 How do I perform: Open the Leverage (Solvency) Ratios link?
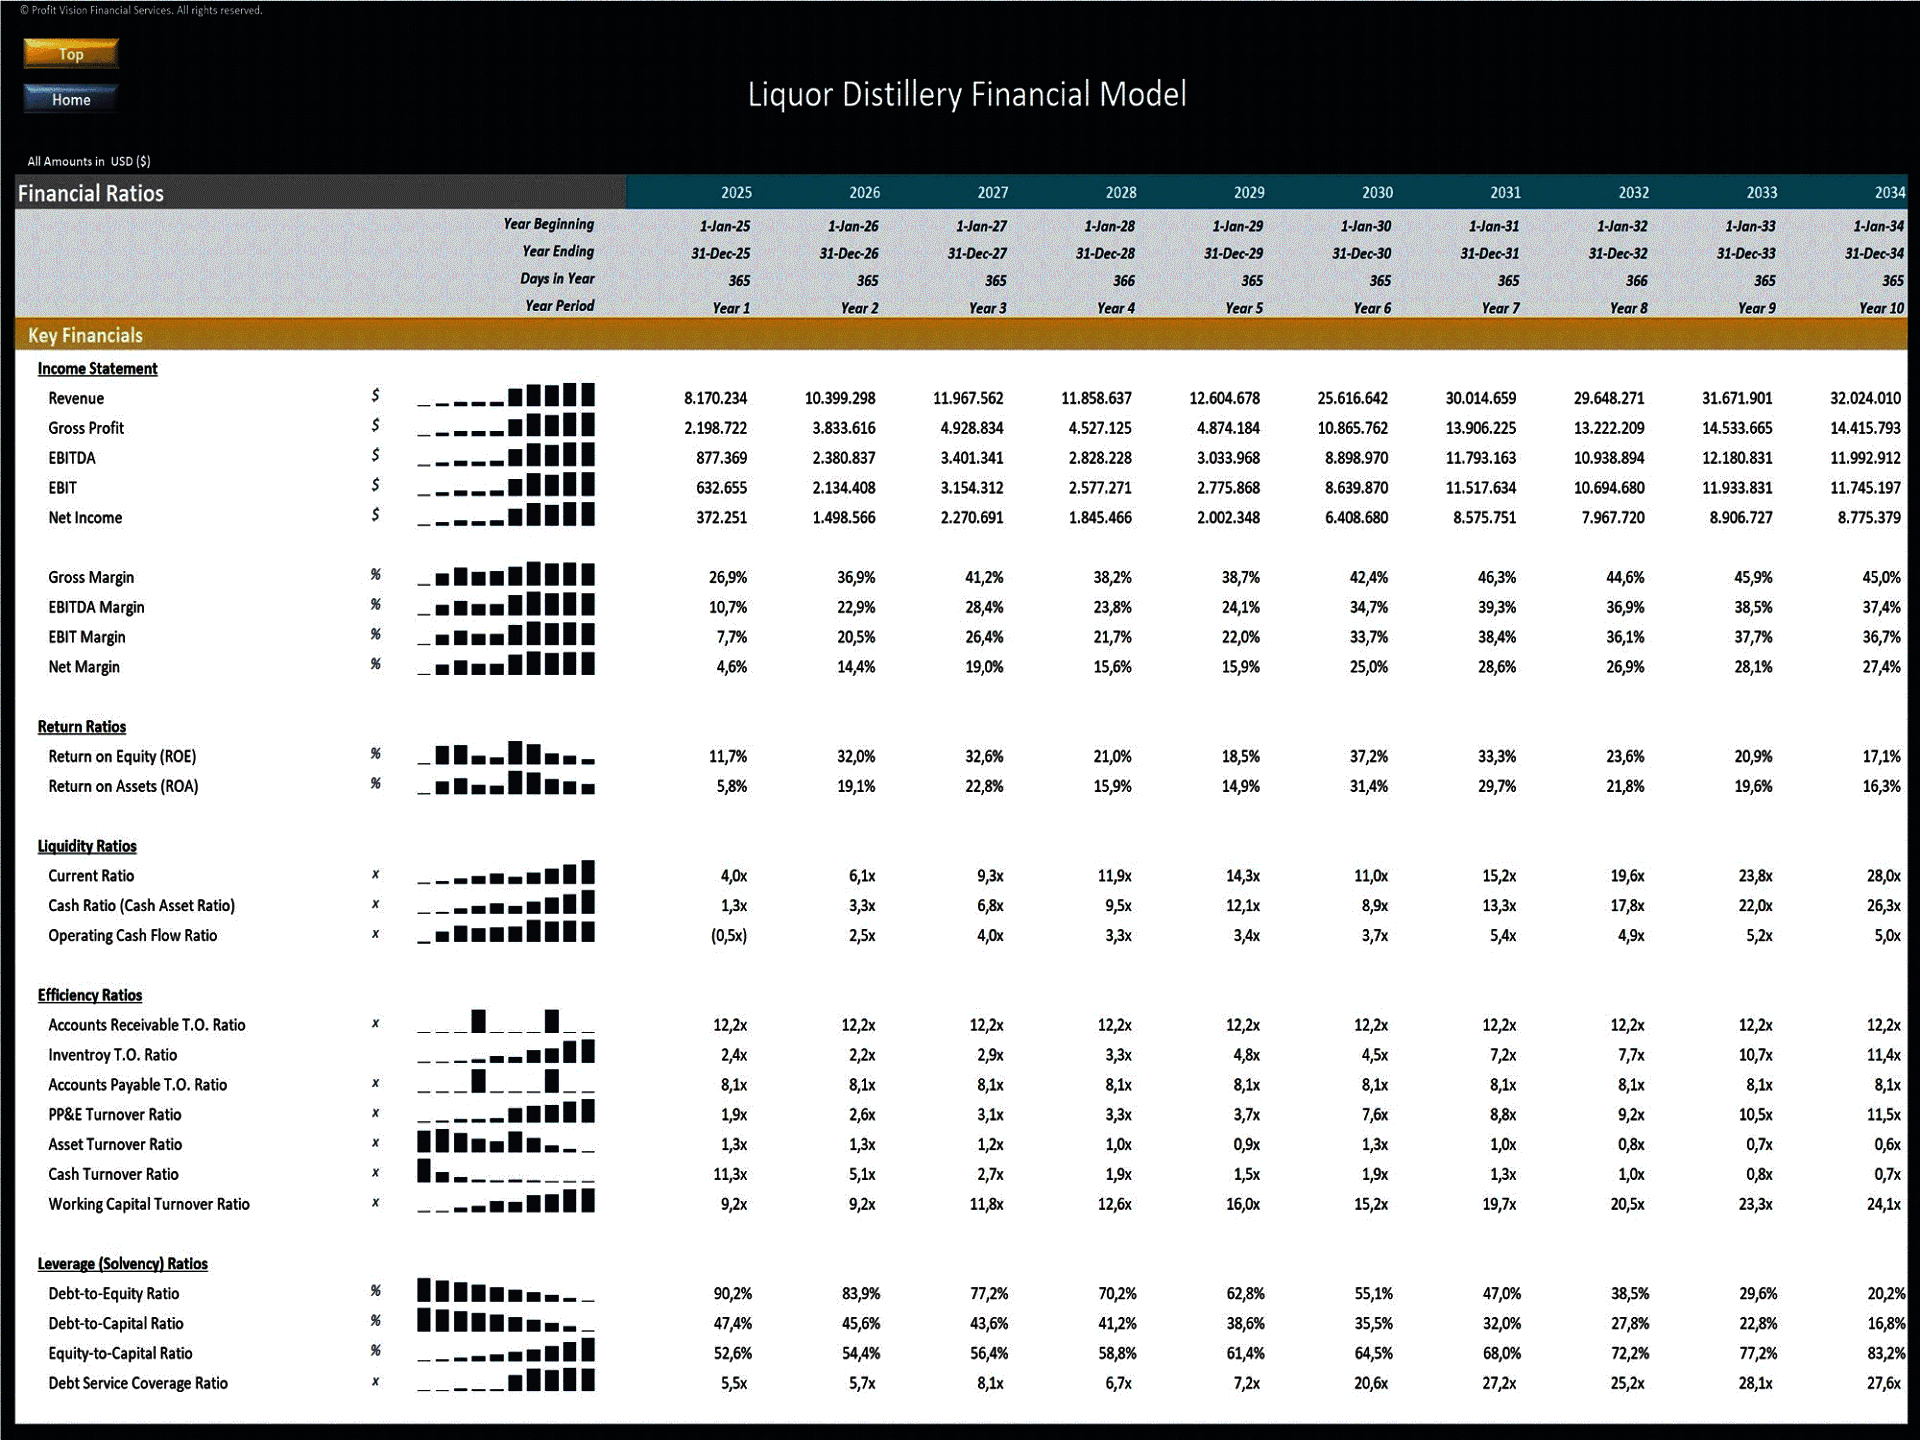point(123,1264)
